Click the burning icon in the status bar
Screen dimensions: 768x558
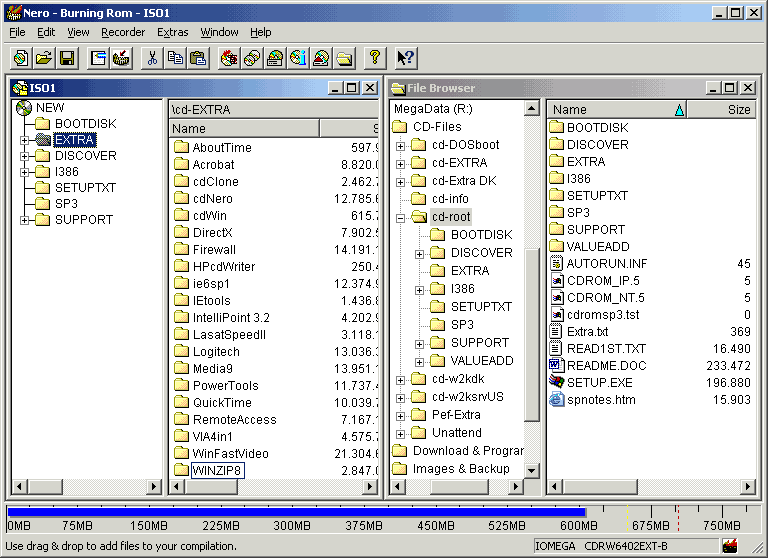coord(730,546)
